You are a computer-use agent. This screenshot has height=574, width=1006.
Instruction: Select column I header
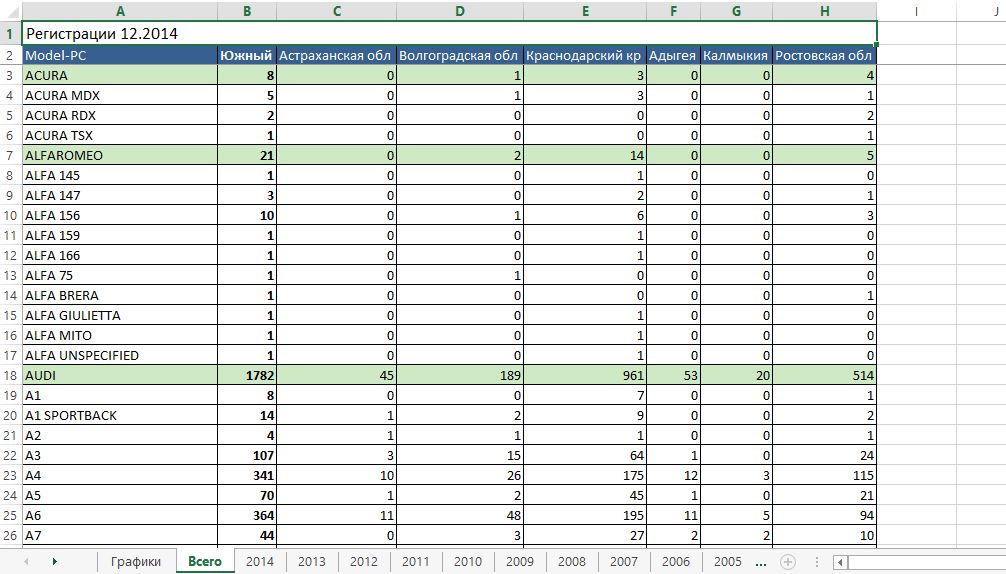click(x=916, y=11)
